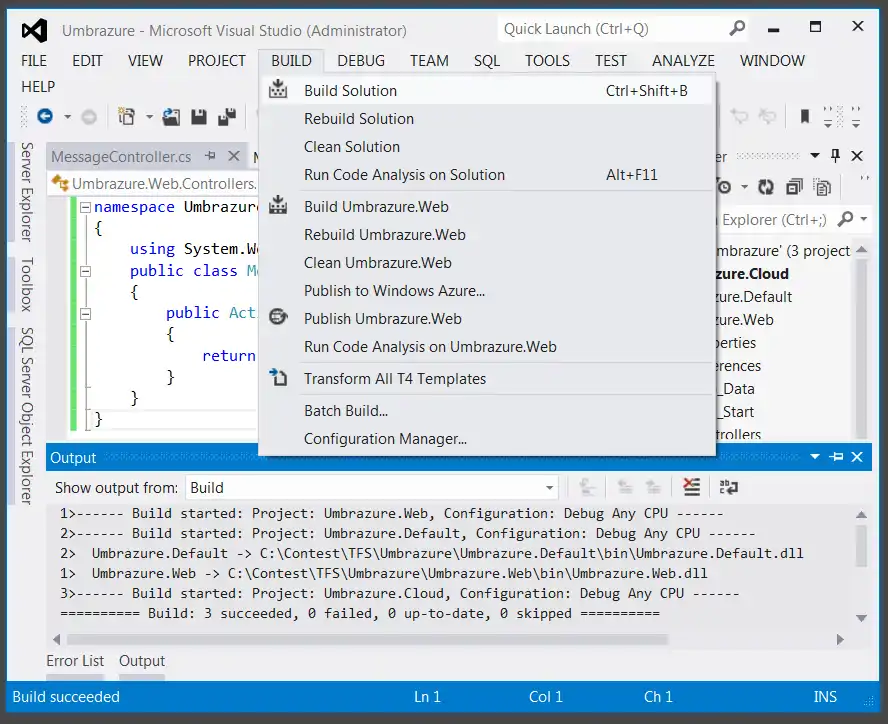Viewport: 888px width, 724px height.
Task: Click Output vertical scrollbar down arrow
Action: pyautogui.click(x=861, y=618)
